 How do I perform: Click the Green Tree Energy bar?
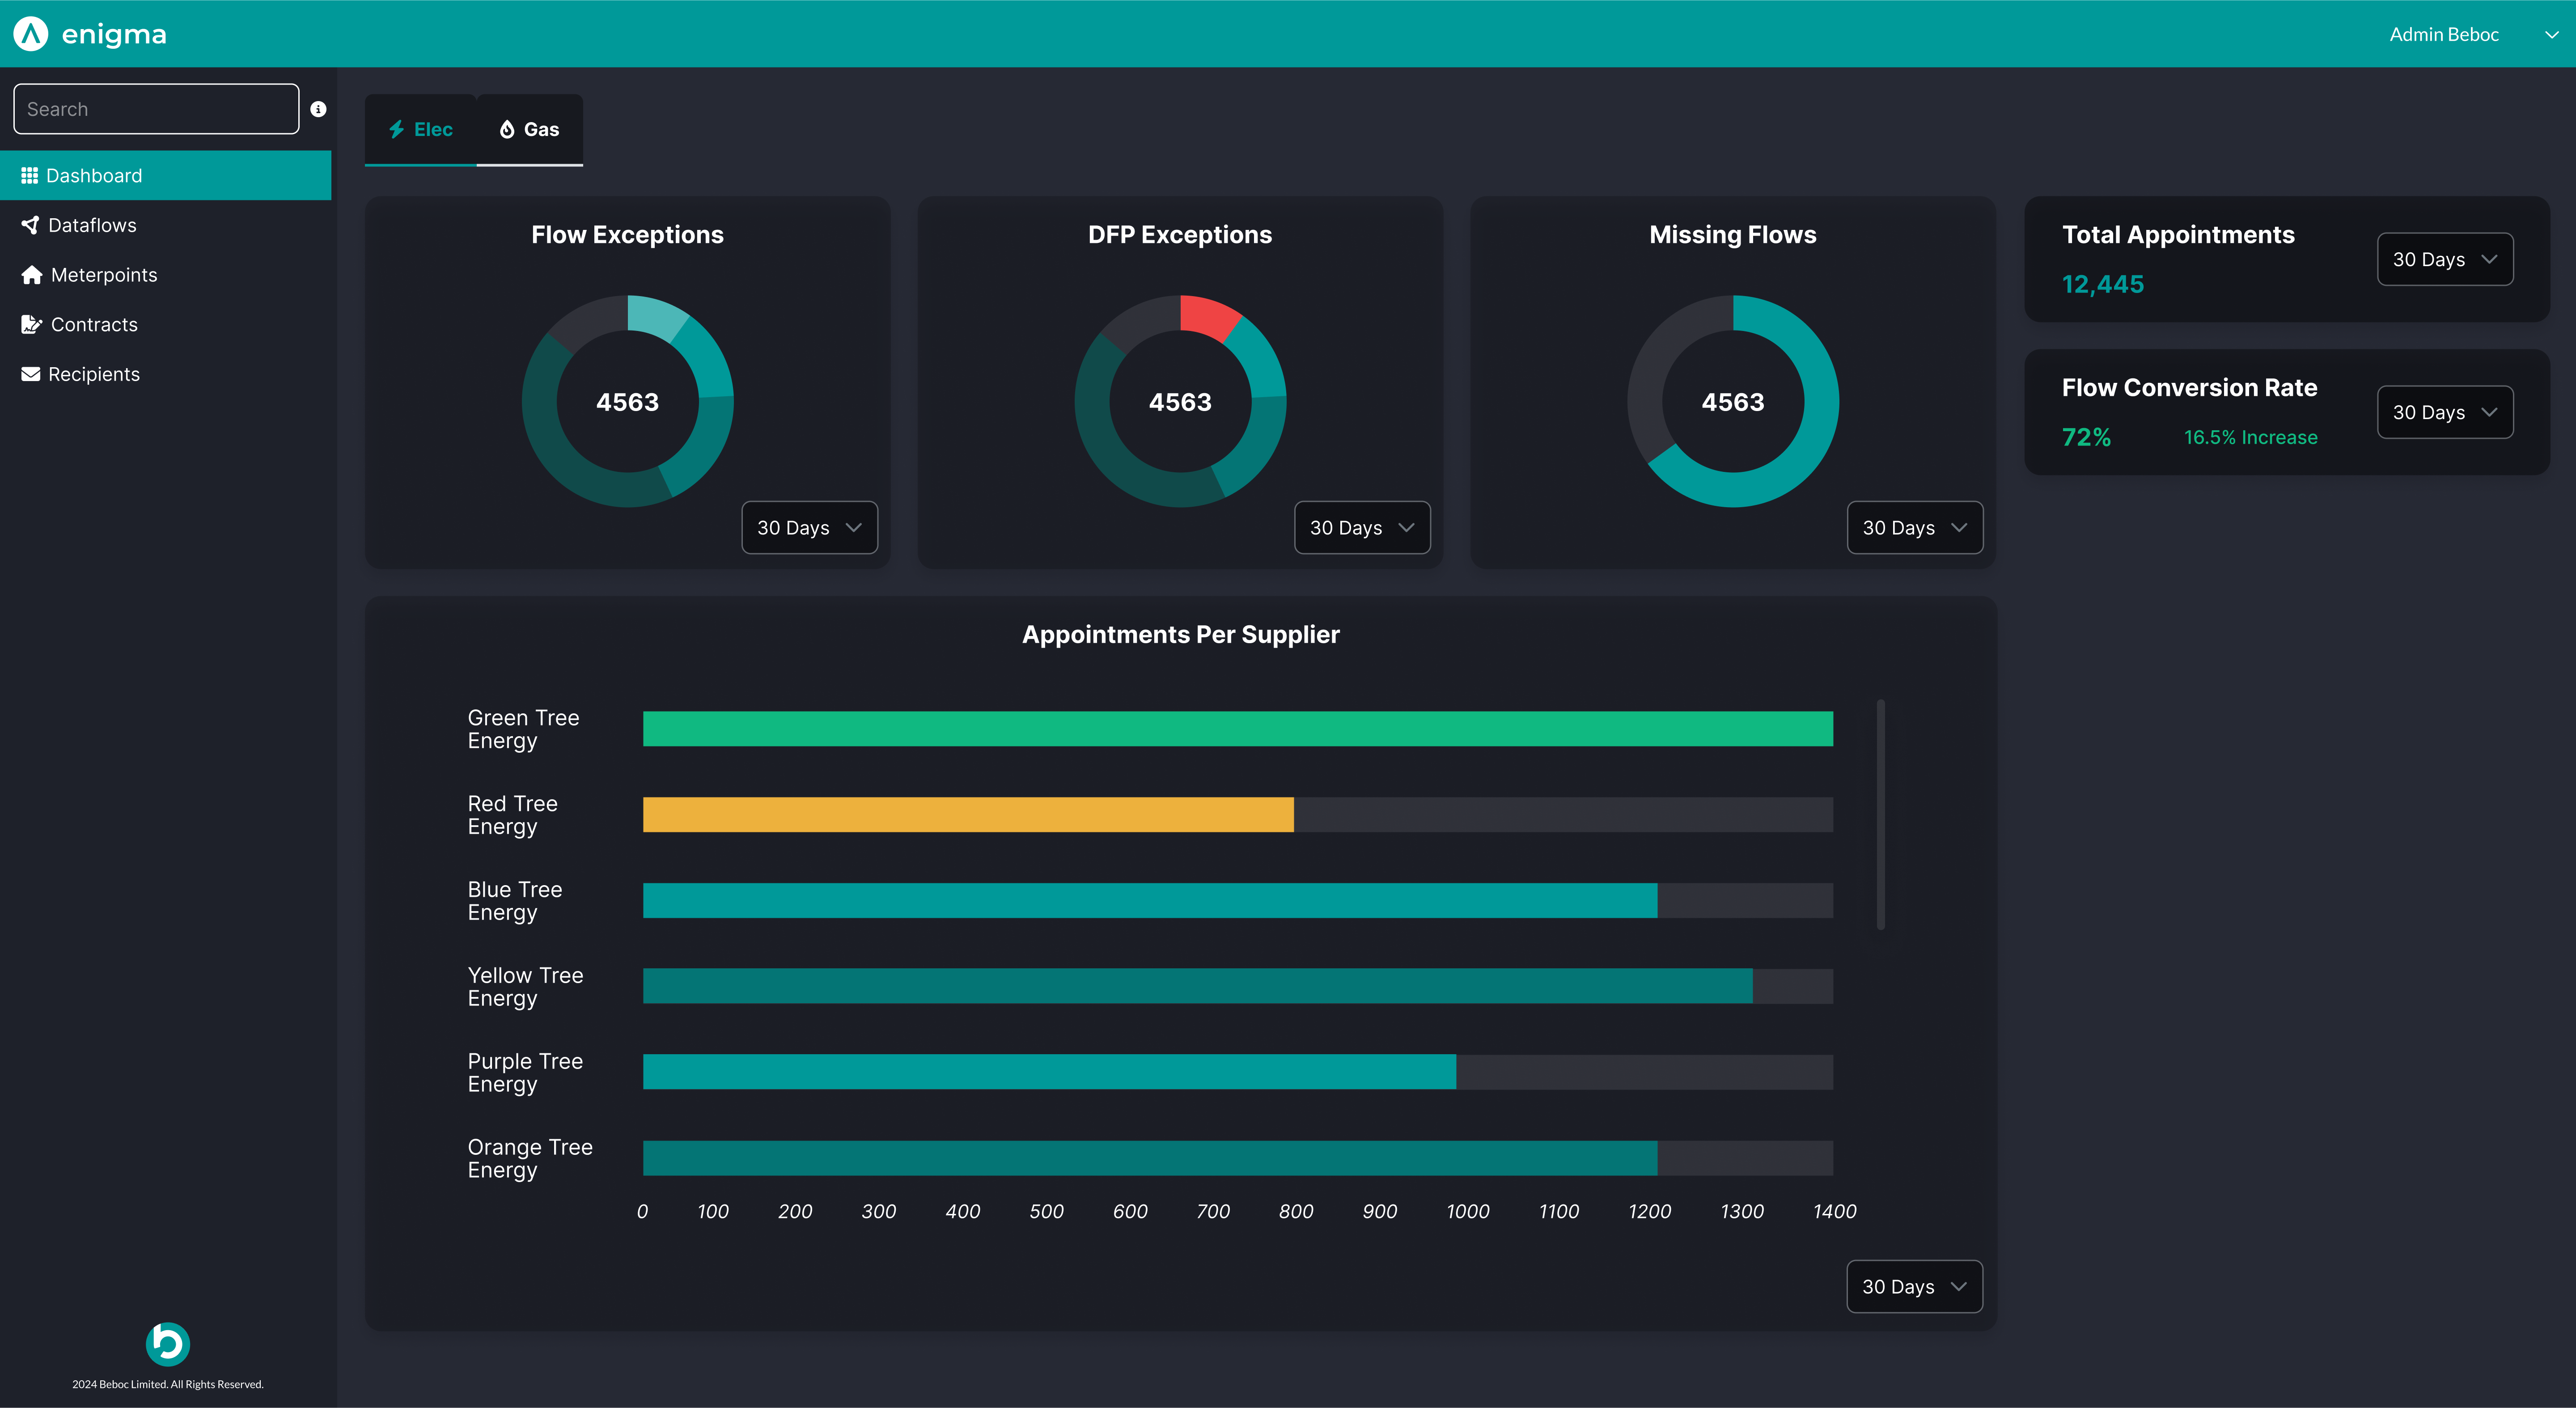click(1237, 729)
